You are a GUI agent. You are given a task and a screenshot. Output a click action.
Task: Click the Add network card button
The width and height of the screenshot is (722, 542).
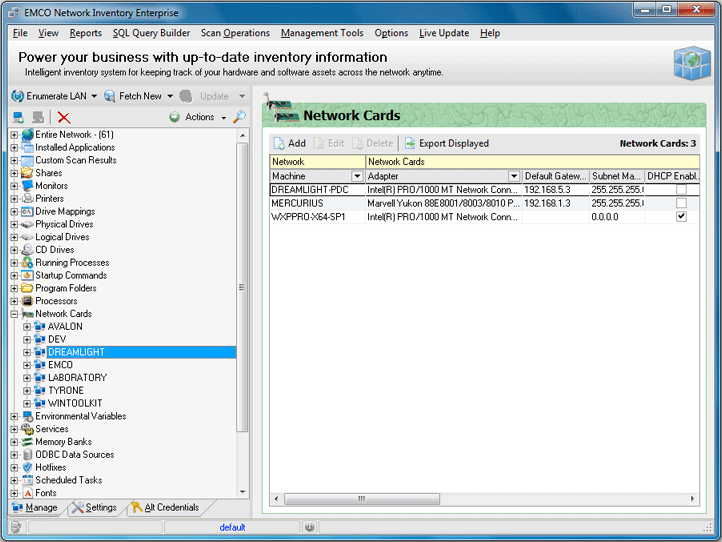[289, 143]
